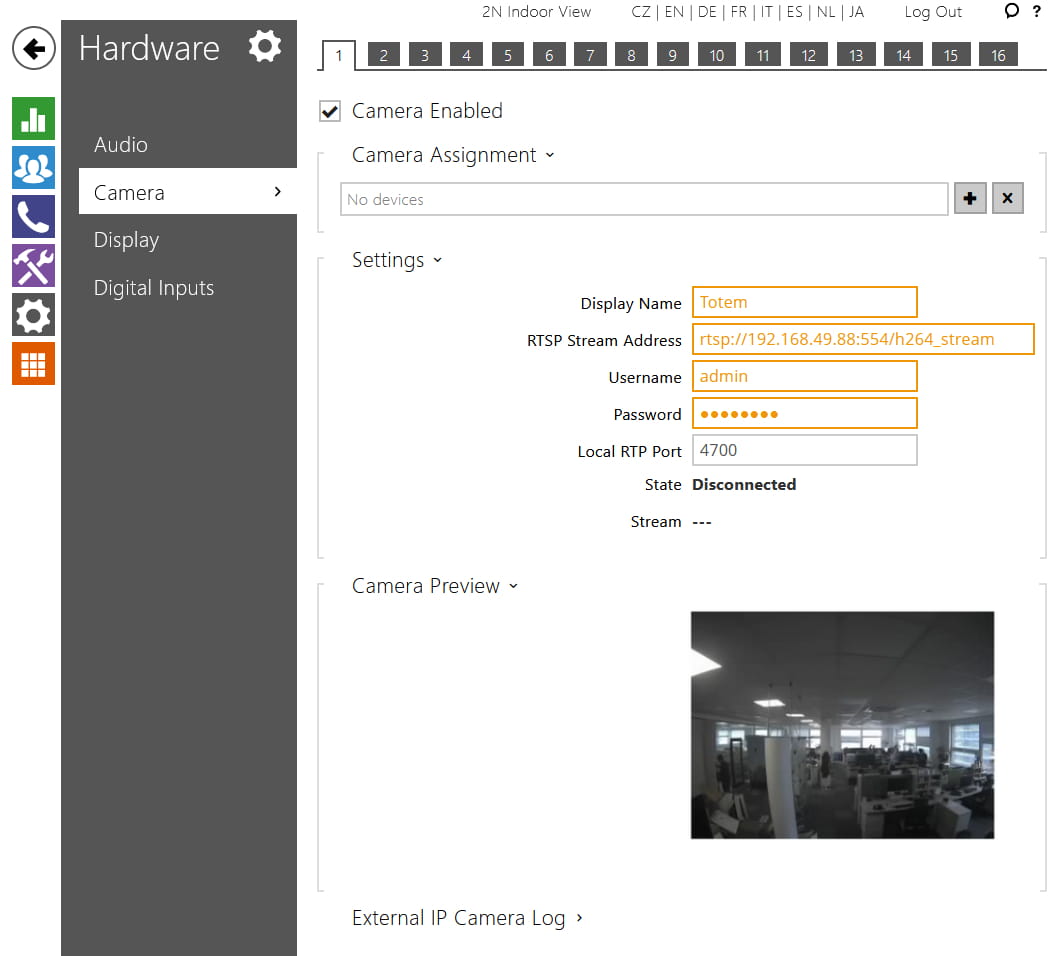Select camera tab 8
The height and width of the screenshot is (956, 1057).
pyautogui.click(x=632, y=55)
